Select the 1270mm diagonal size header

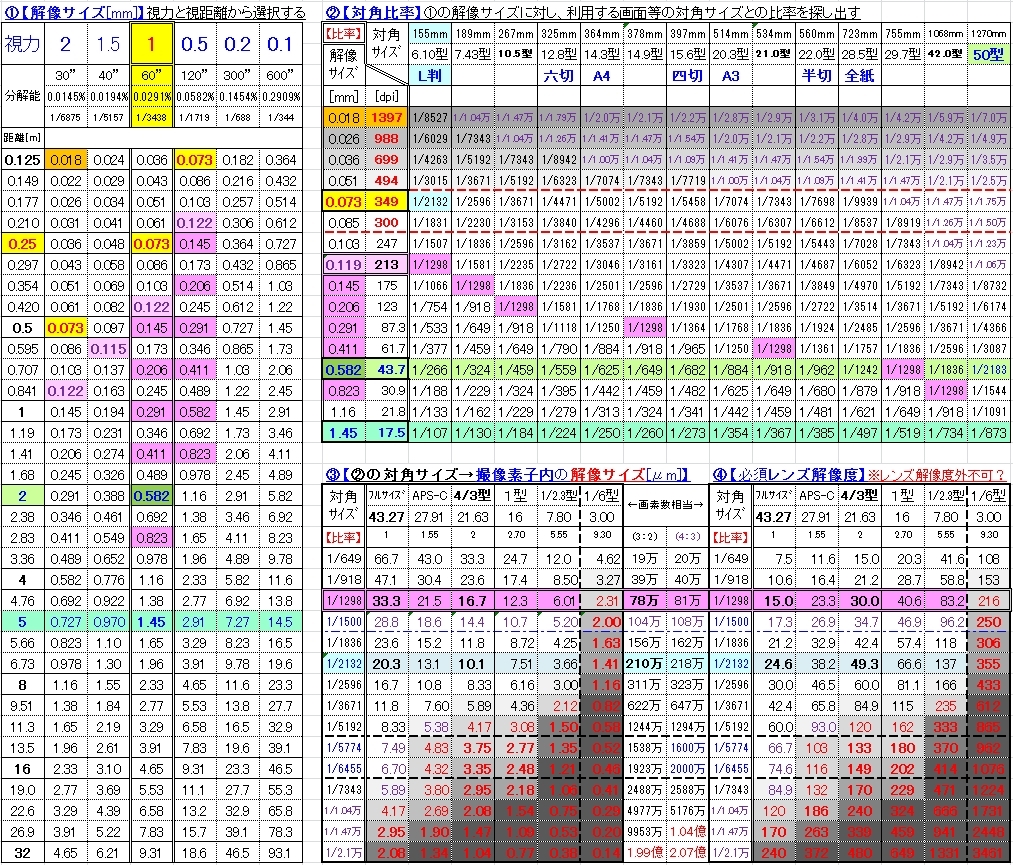point(988,33)
